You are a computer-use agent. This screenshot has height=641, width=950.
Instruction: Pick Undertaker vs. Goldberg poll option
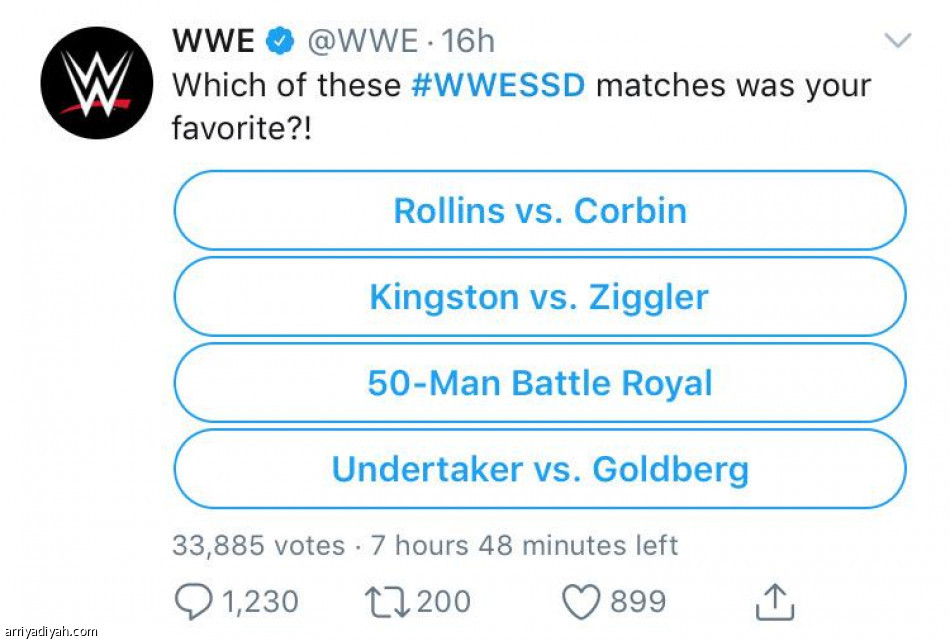[540, 469]
